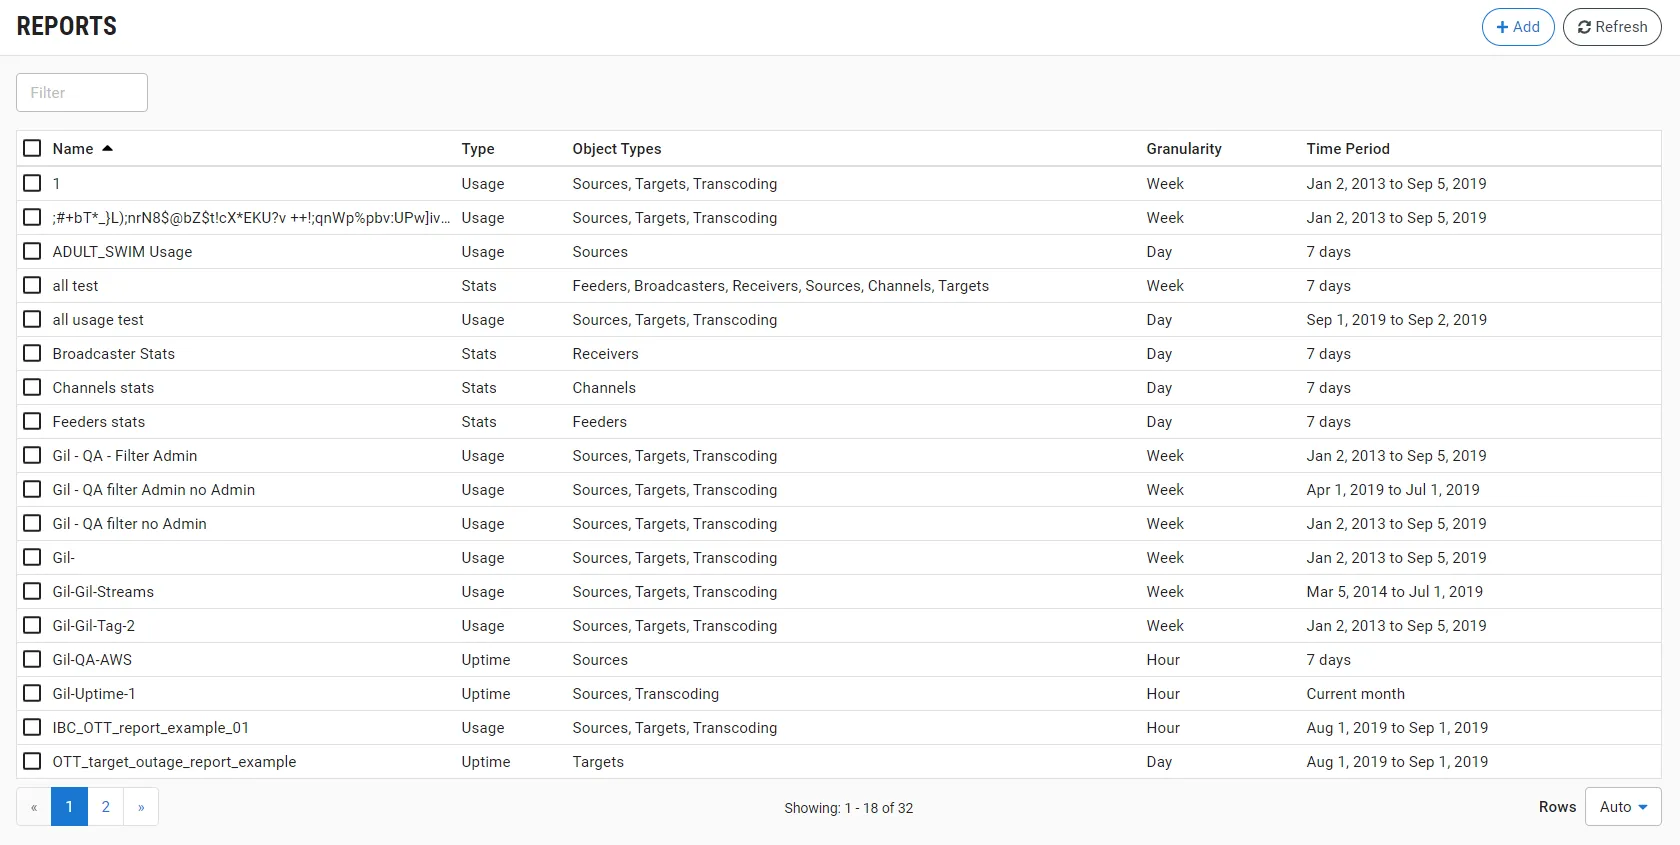Check the Gil-Uptime-1 row checkbox
Viewport: 1680px width, 845px height.
pos(32,693)
